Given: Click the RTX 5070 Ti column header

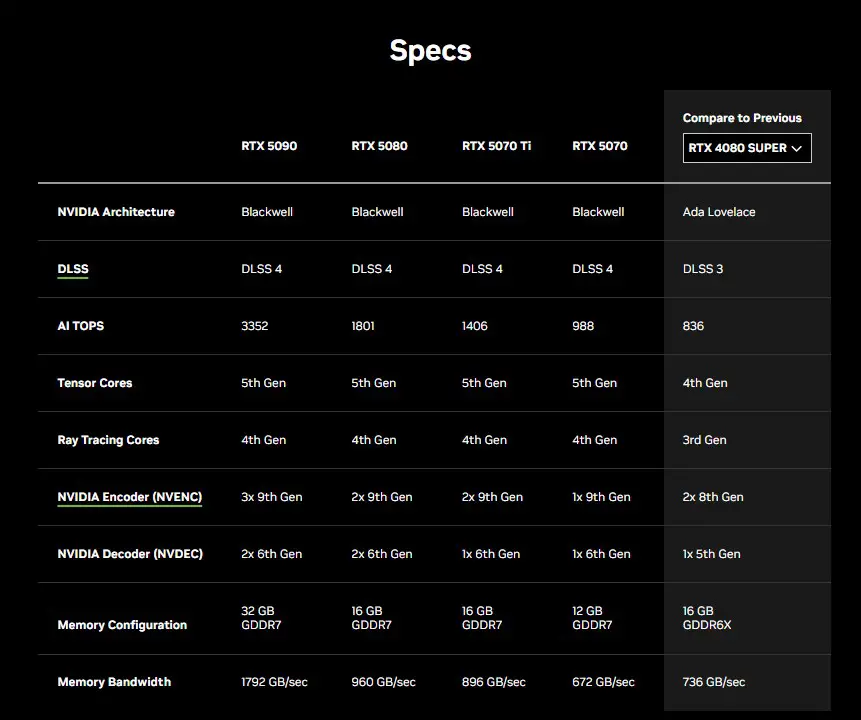Looking at the screenshot, I should click(x=496, y=146).
